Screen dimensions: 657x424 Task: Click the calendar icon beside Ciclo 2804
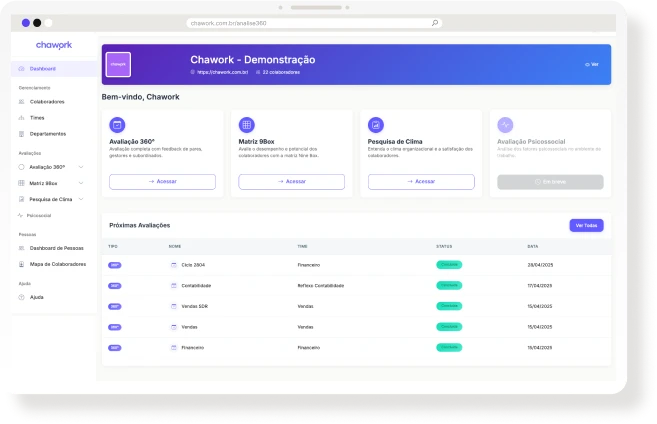[x=174, y=265]
